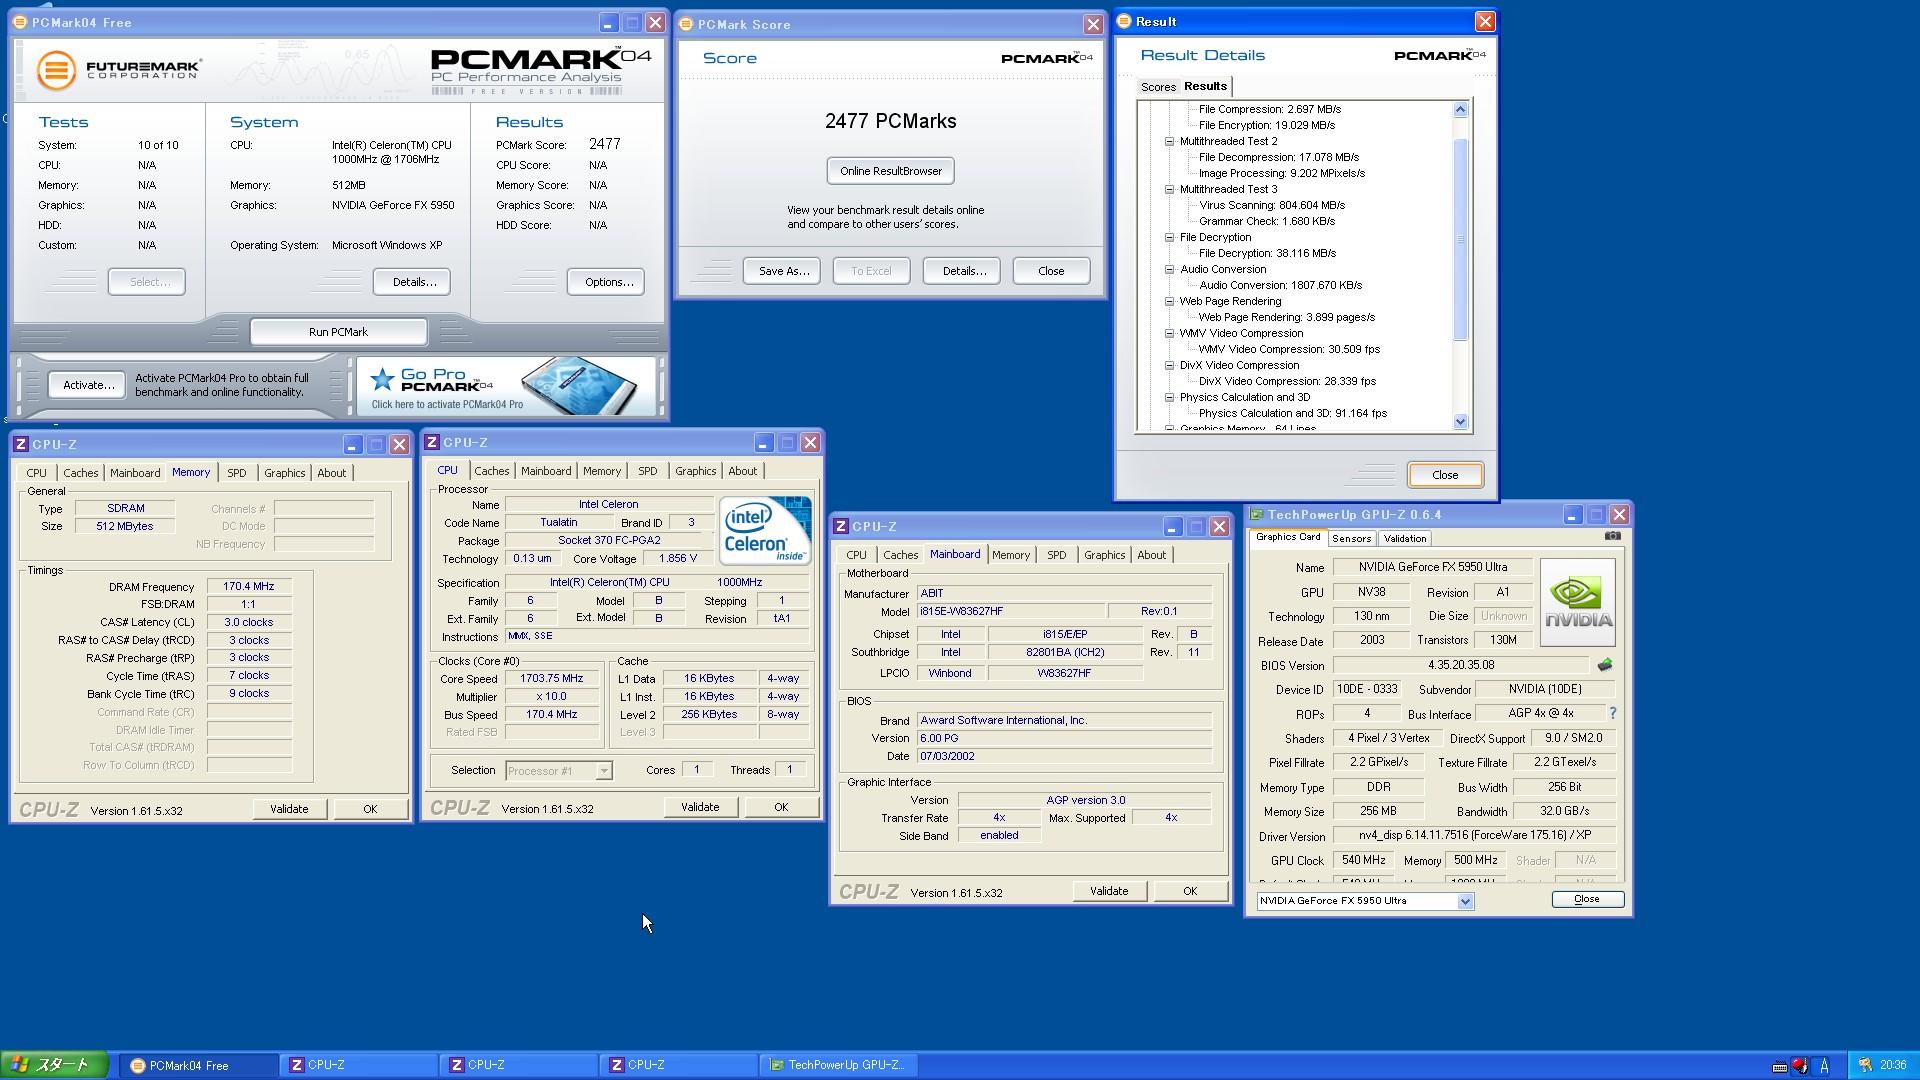Click the system tray icon beside the clock

(x=1865, y=1065)
